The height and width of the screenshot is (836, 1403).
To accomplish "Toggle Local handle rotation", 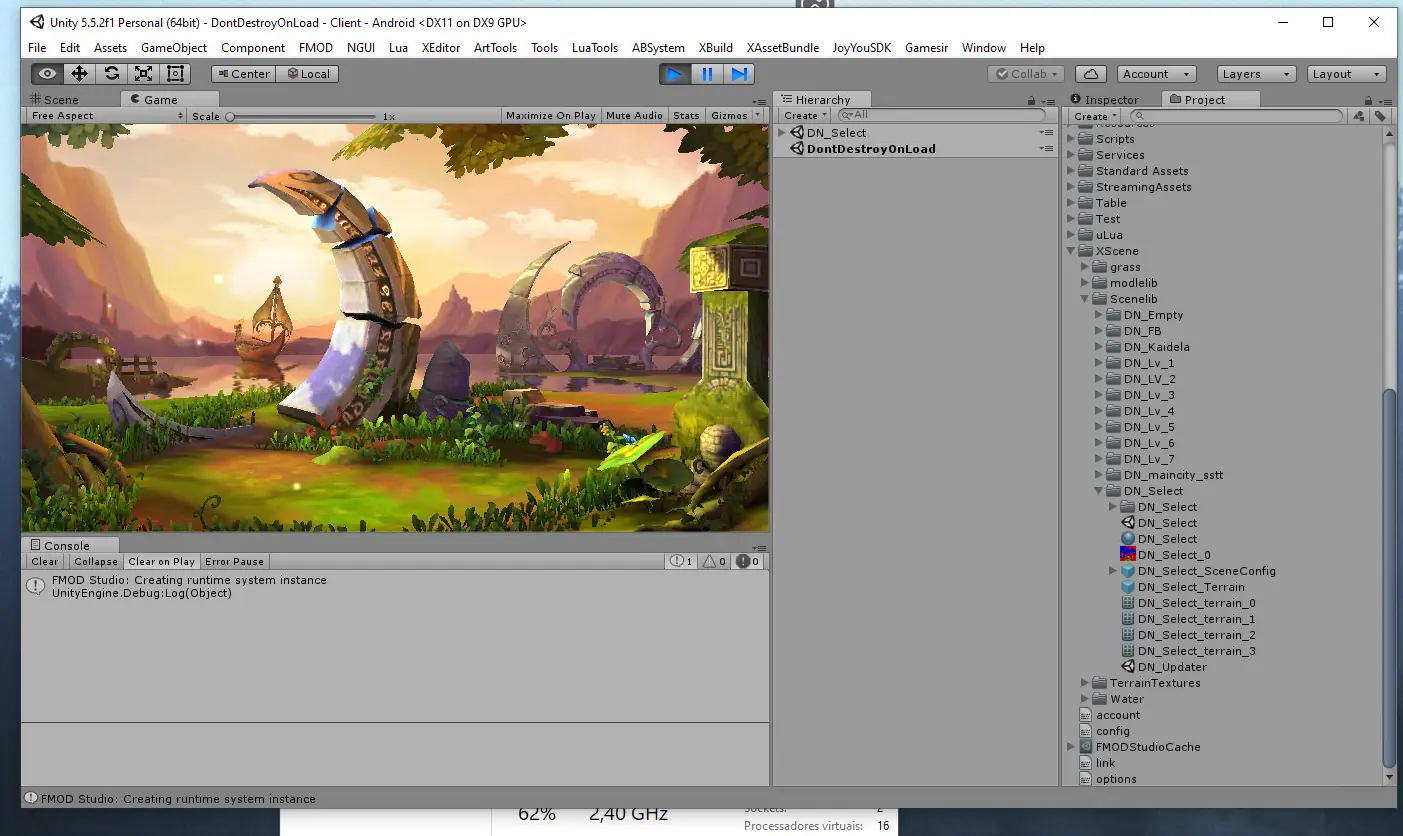I will click(308, 74).
